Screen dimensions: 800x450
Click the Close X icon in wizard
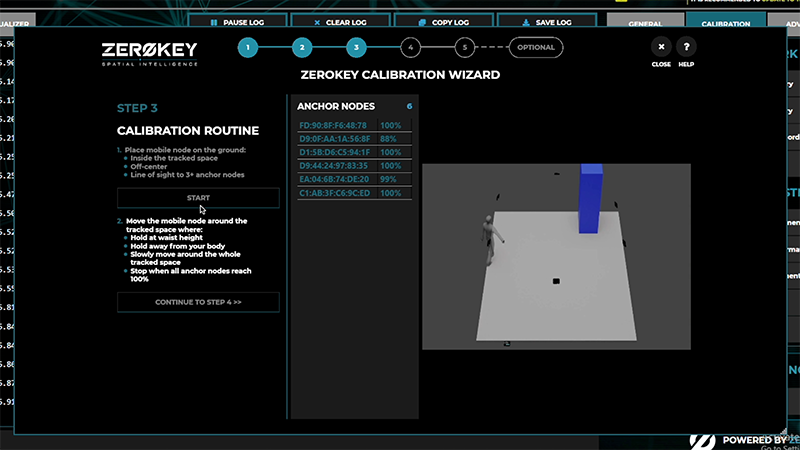[x=661, y=47]
